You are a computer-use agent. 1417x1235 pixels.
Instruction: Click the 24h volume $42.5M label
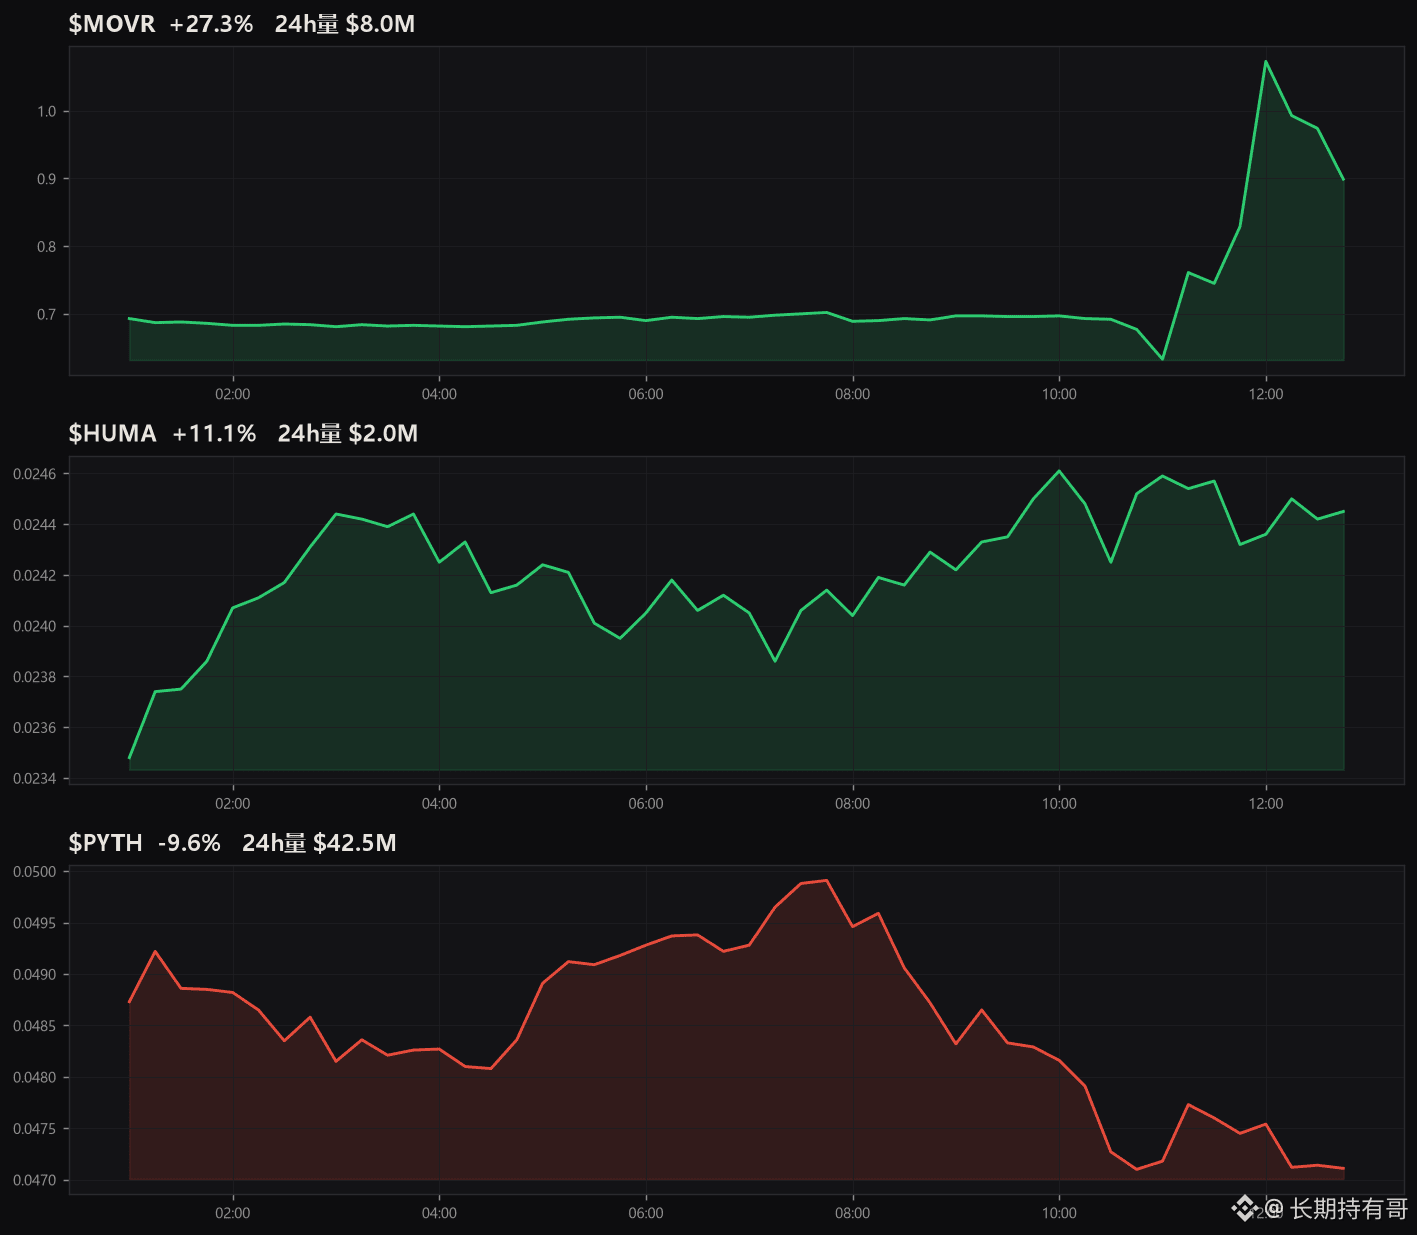pyautogui.click(x=319, y=843)
